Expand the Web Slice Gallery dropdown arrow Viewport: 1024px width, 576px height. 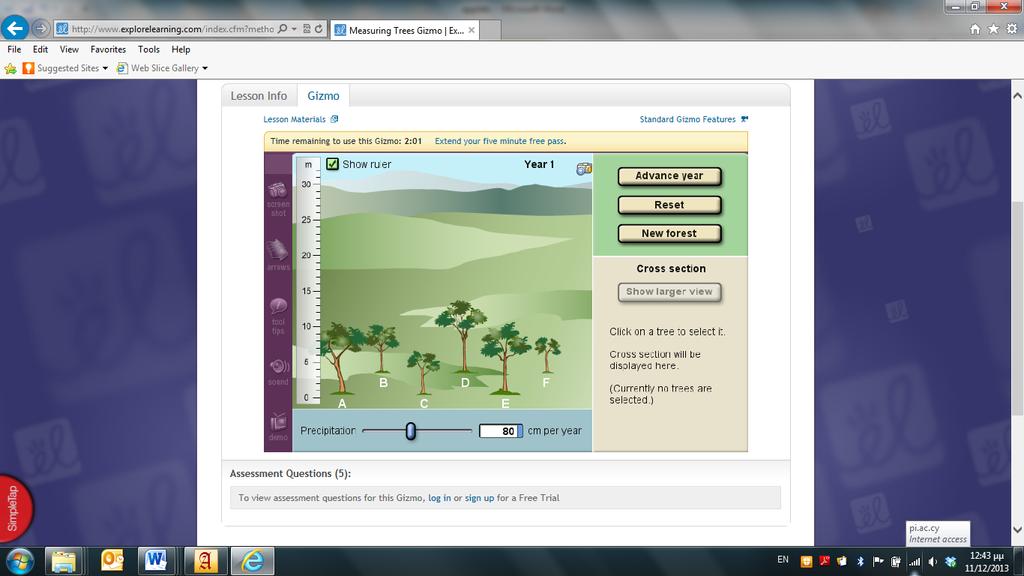coord(205,68)
